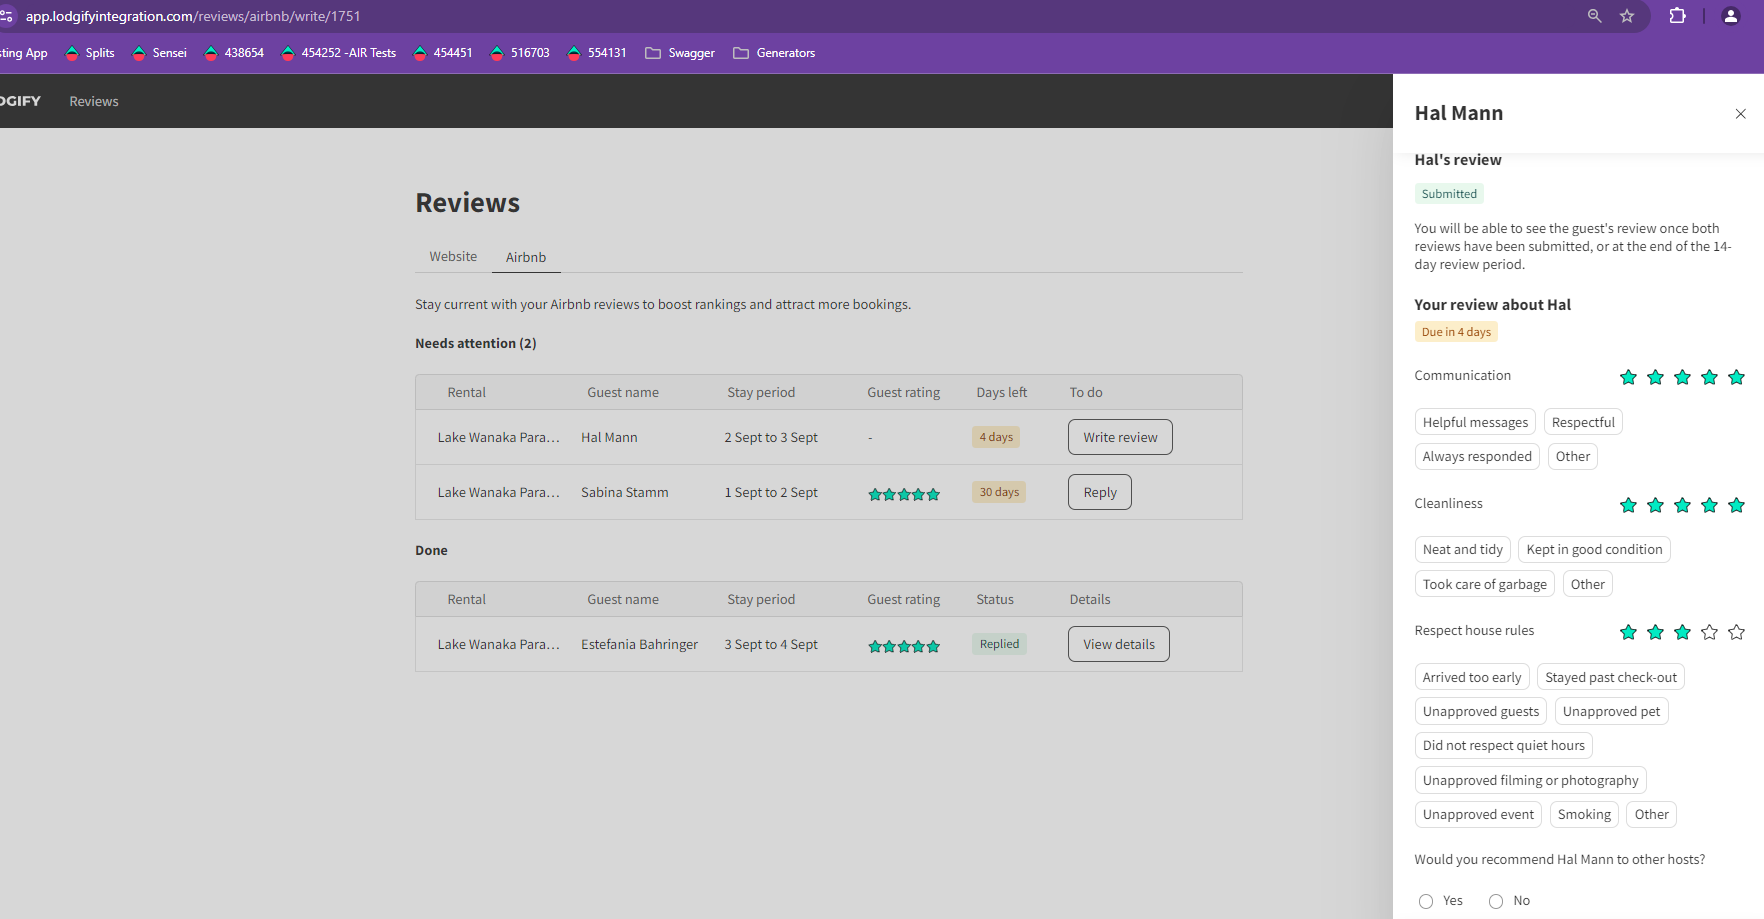Set Cleanliness rating to one star
The height and width of the screenshot is (919, 1764).
click(x=1628, y=505)
